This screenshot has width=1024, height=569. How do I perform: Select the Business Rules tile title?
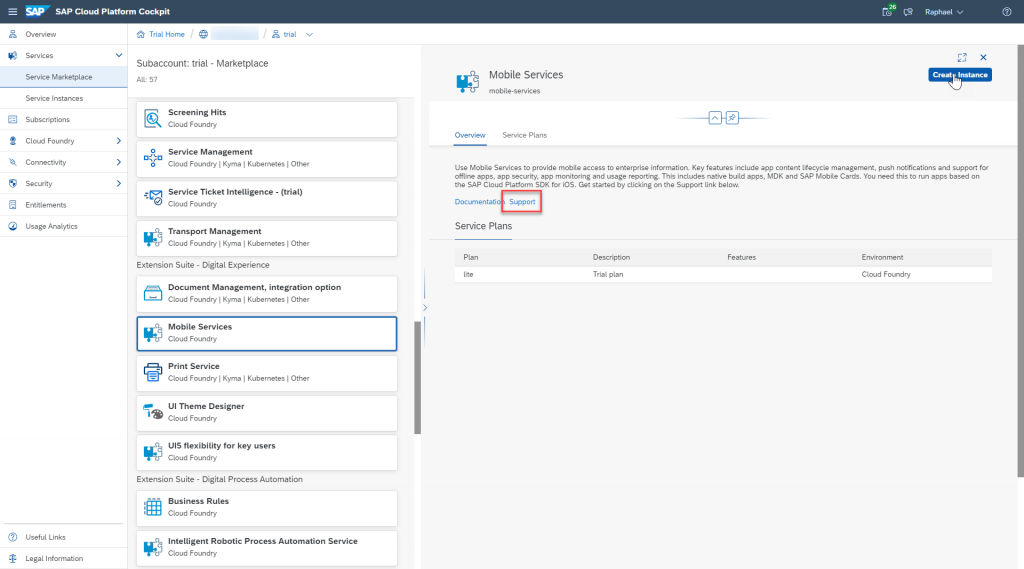(x=198, y=501)
